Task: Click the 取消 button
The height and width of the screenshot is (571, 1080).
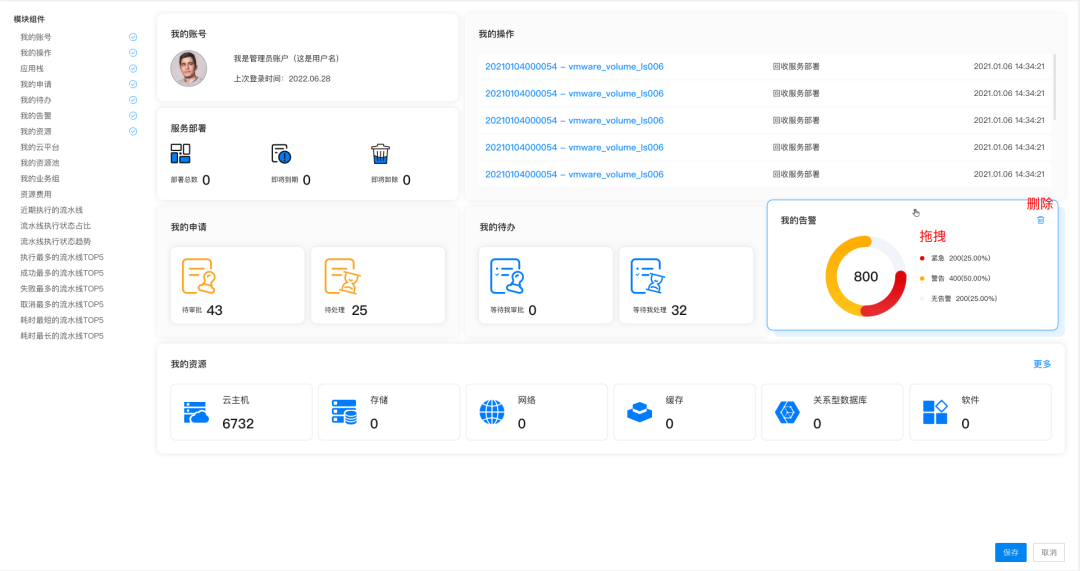Action: click(1049, 552)
